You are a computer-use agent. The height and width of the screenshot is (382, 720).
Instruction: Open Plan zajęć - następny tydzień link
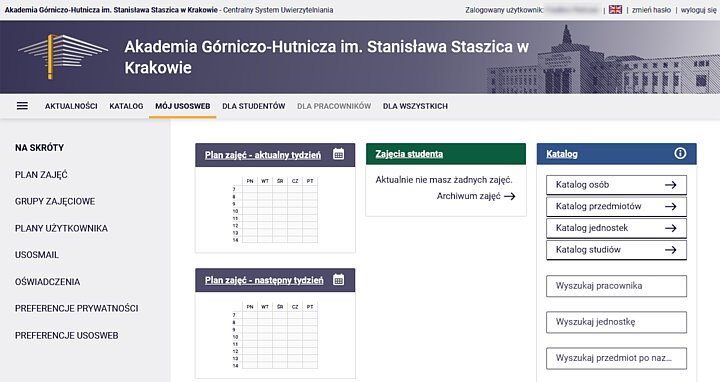tap(264, 281)
